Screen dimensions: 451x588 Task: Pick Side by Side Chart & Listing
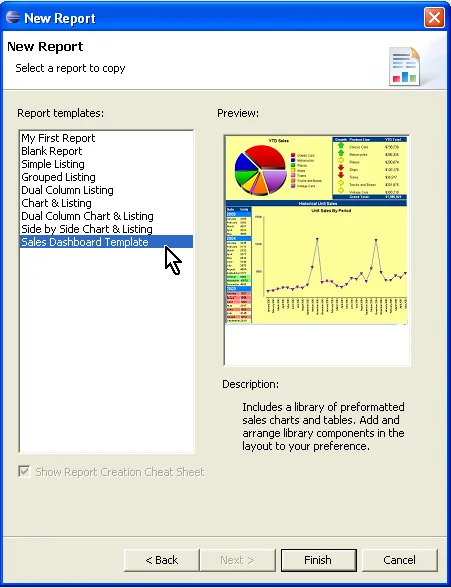coord(87,229)
